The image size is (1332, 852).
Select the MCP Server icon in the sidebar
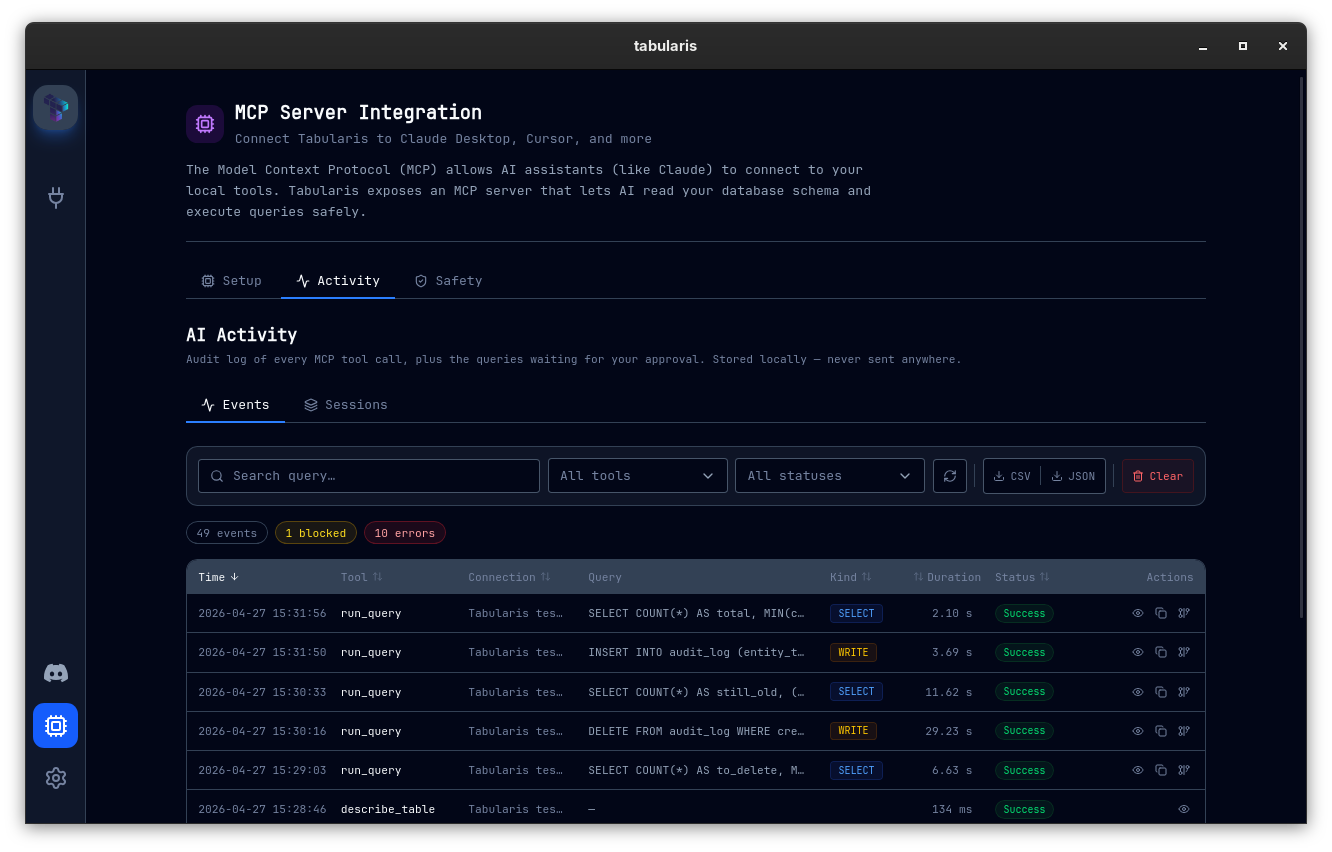[55, 725]
